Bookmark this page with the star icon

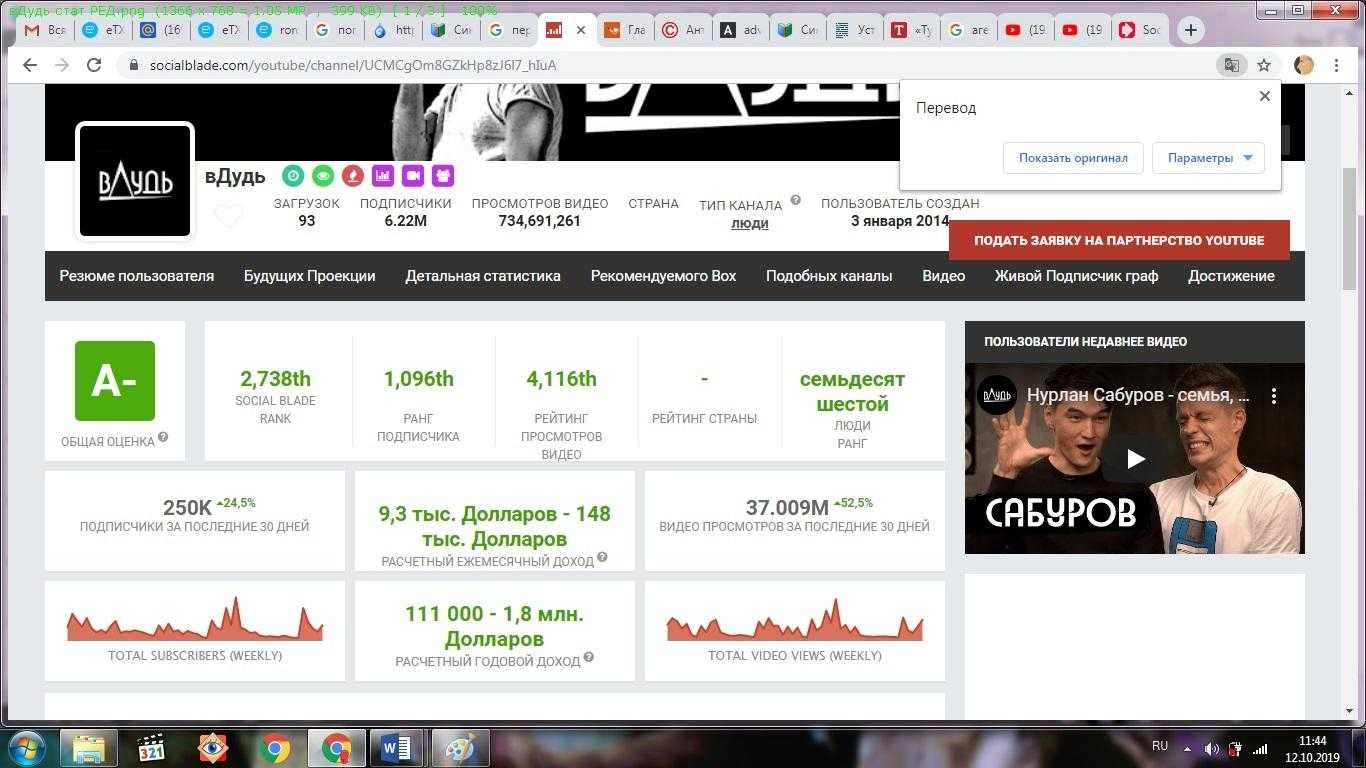click(x=1264, y=65)
